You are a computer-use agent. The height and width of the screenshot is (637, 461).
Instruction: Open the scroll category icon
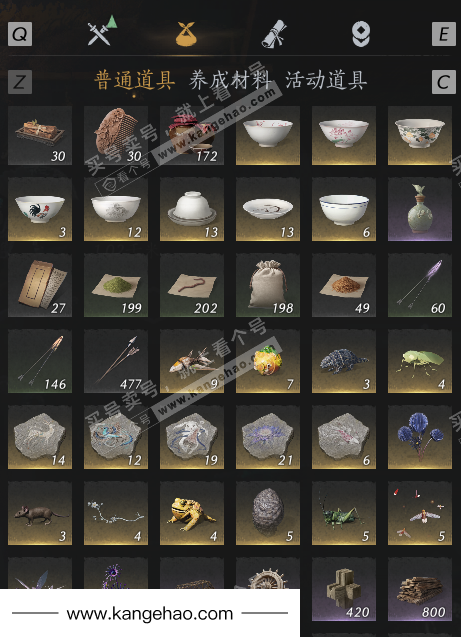tap(274, 34)
